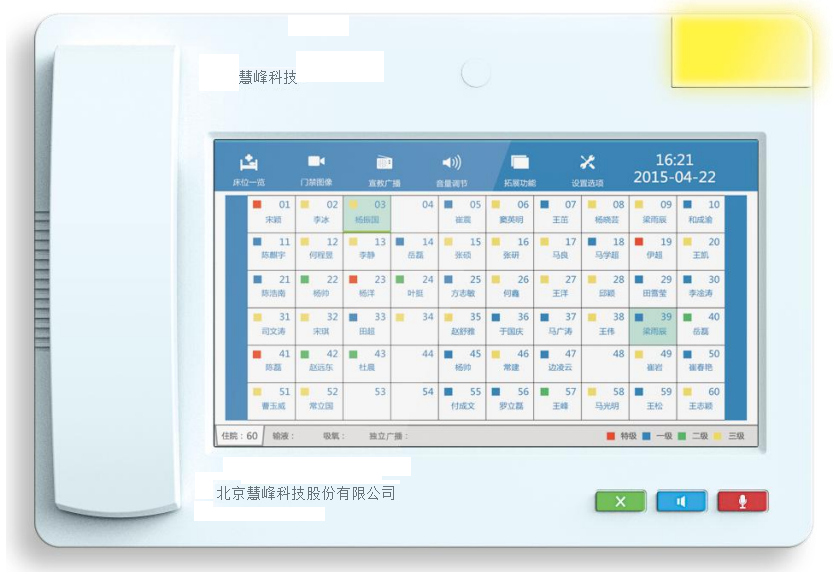Click the 住院: 60 status tab
Screen dimensions: 834x575
pos(239,436)
